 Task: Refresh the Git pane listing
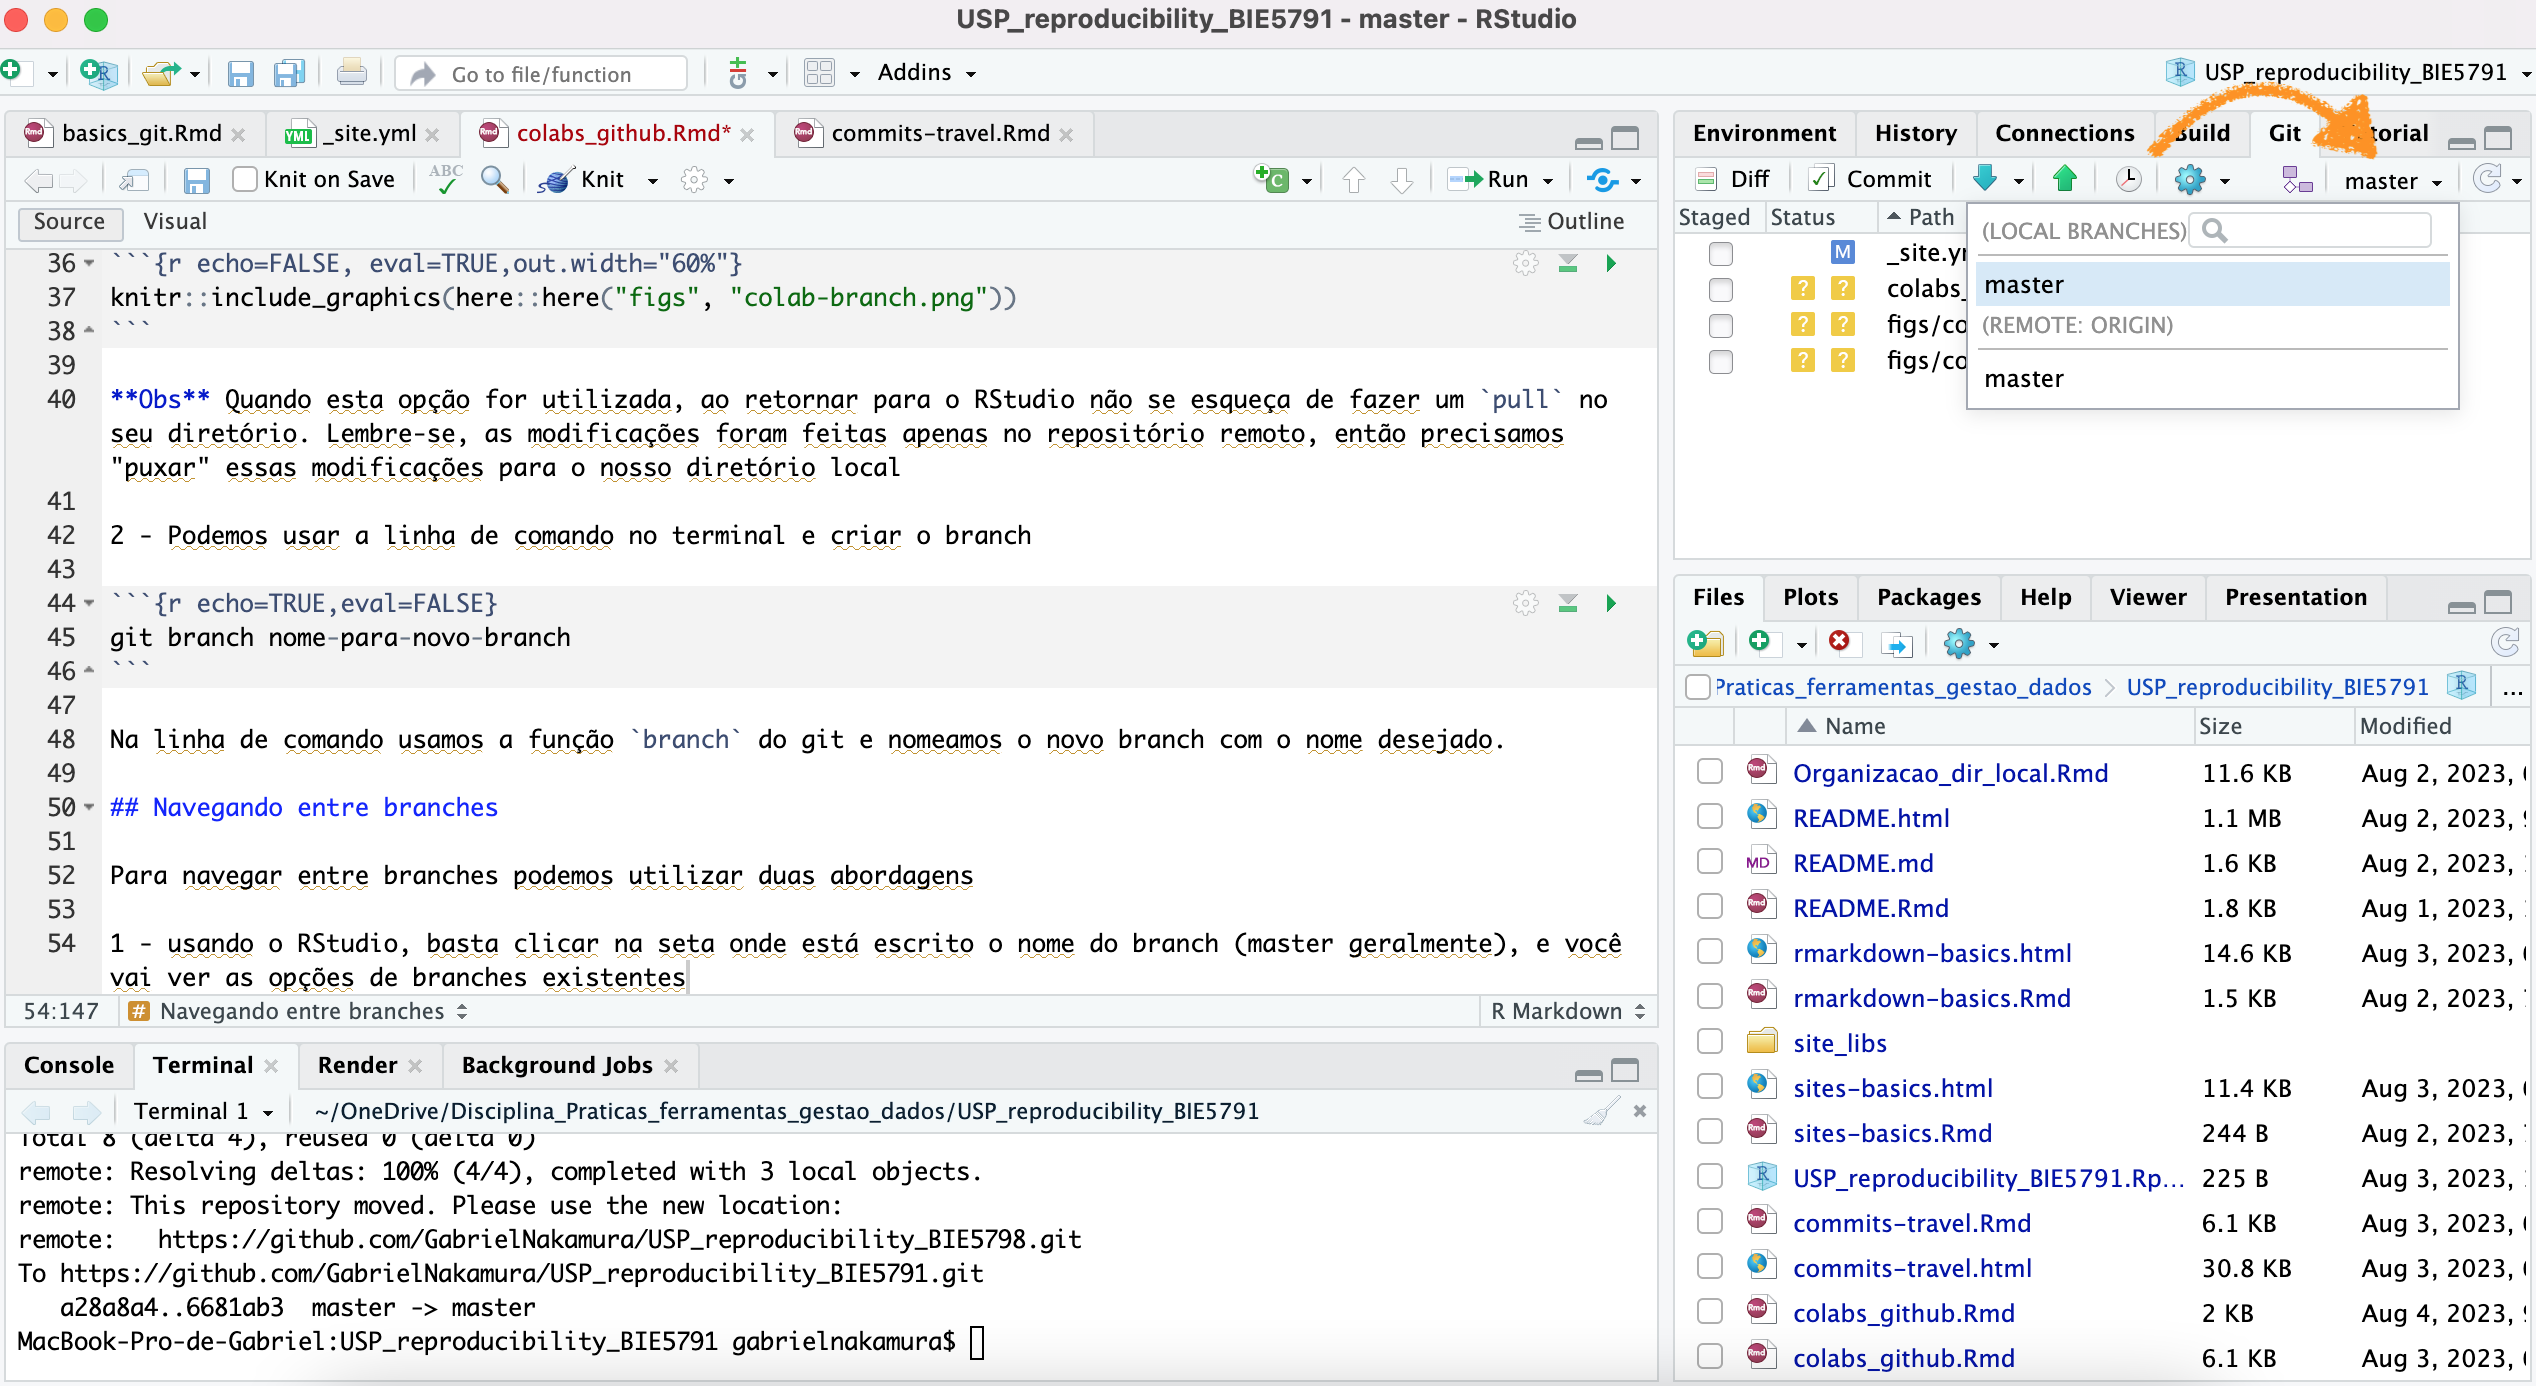[x=2487, y=179]
